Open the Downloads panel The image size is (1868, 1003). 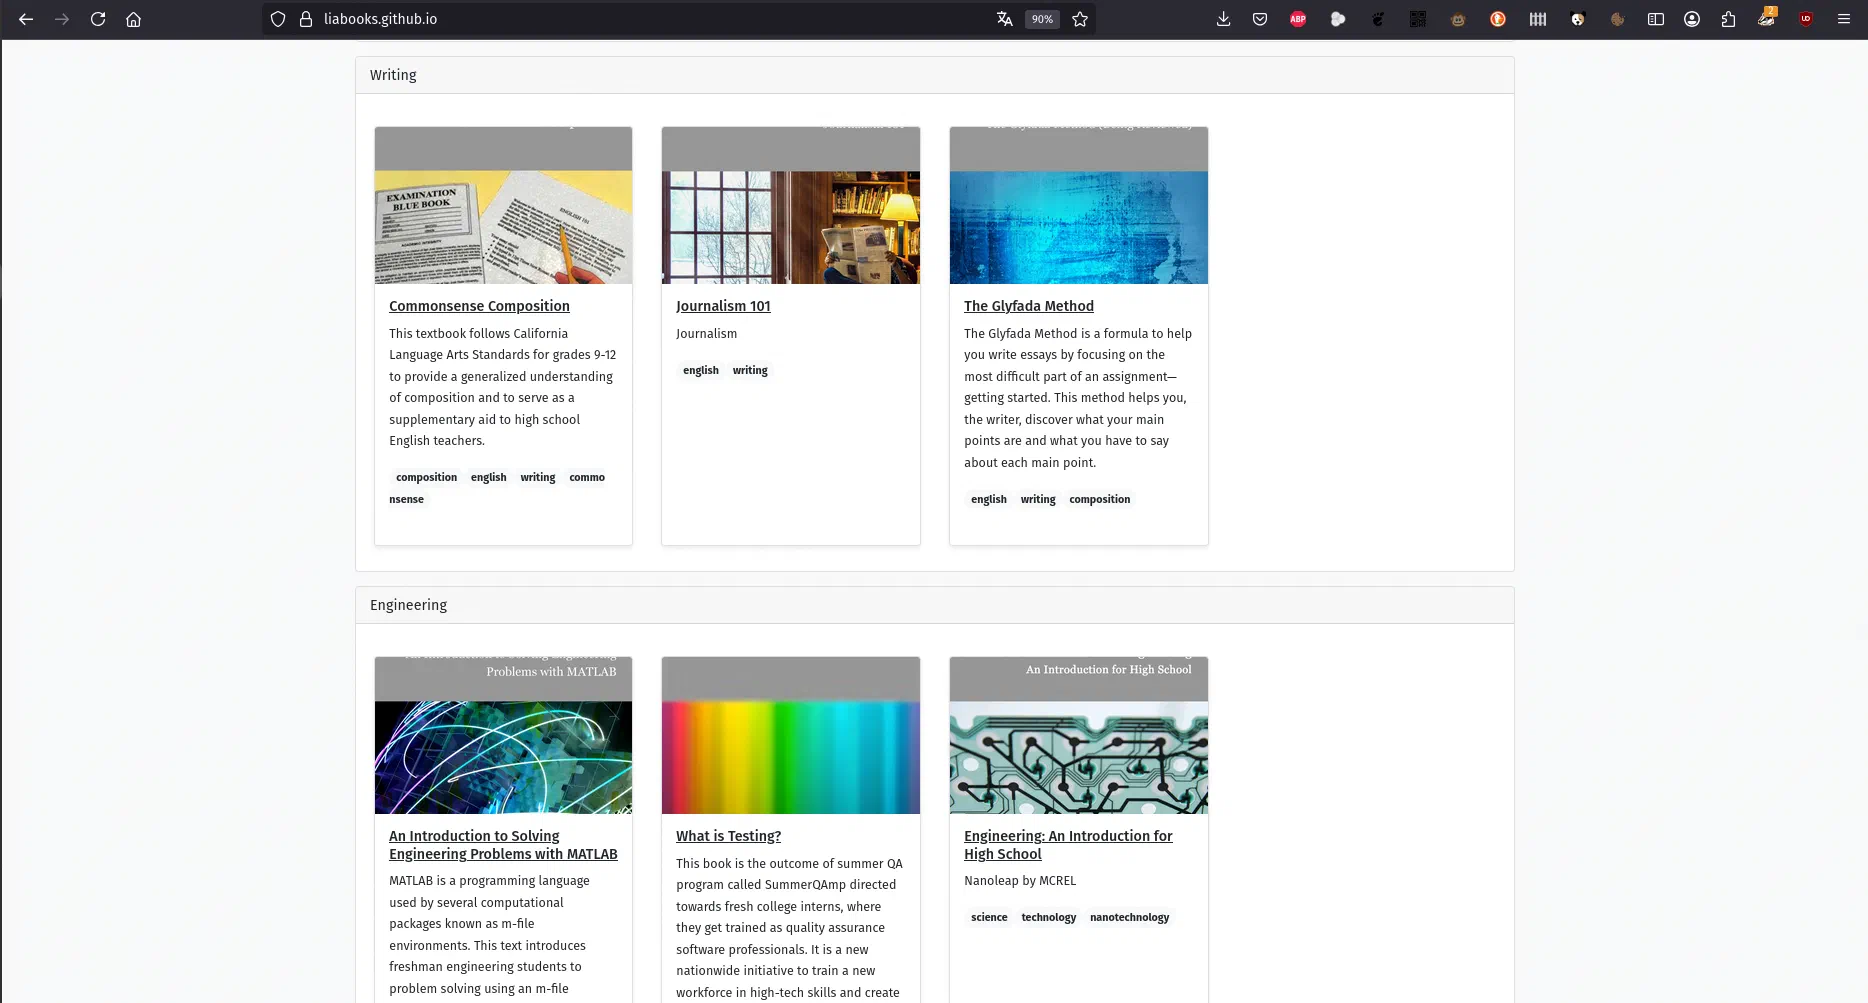coord(1223,19)
